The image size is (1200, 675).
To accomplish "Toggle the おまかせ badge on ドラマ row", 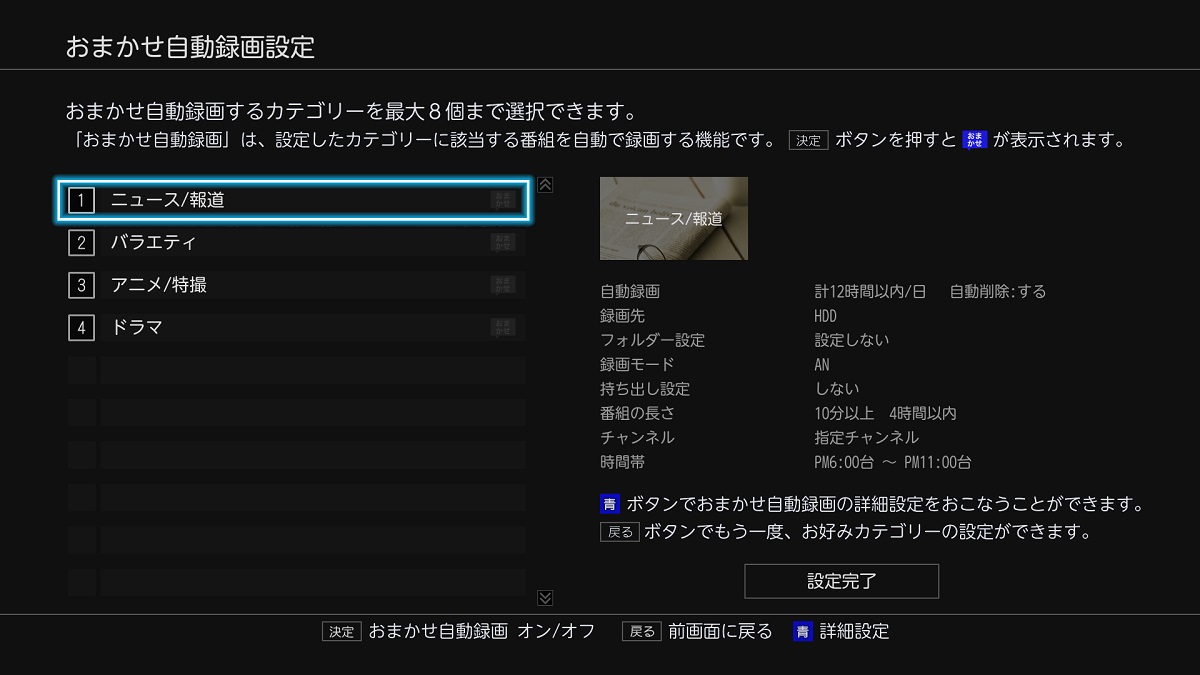I will coord(504,327).
